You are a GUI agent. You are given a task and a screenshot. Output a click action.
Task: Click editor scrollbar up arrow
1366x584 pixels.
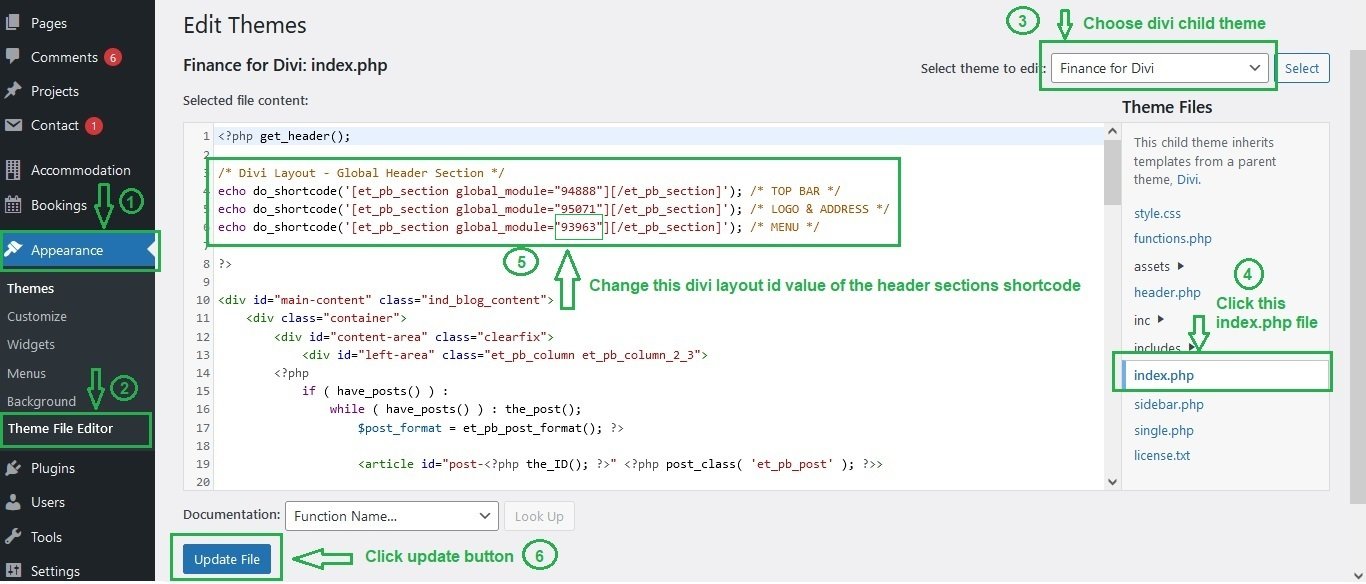pos(1112,131)
